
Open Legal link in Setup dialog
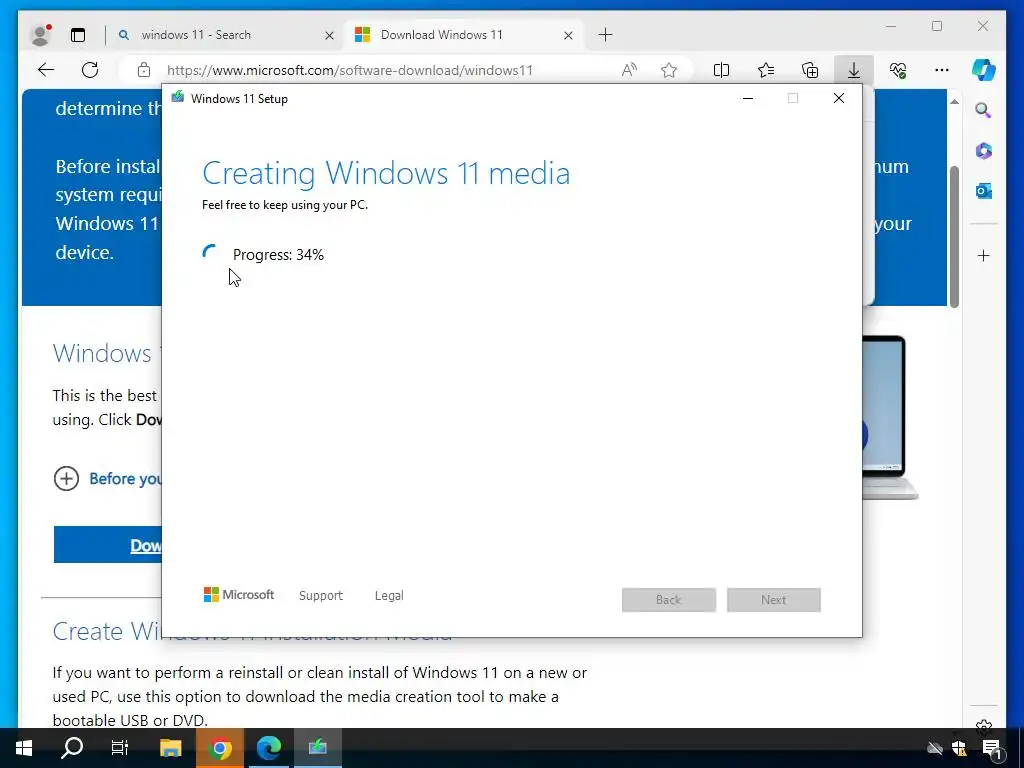[x=389, y=596]
